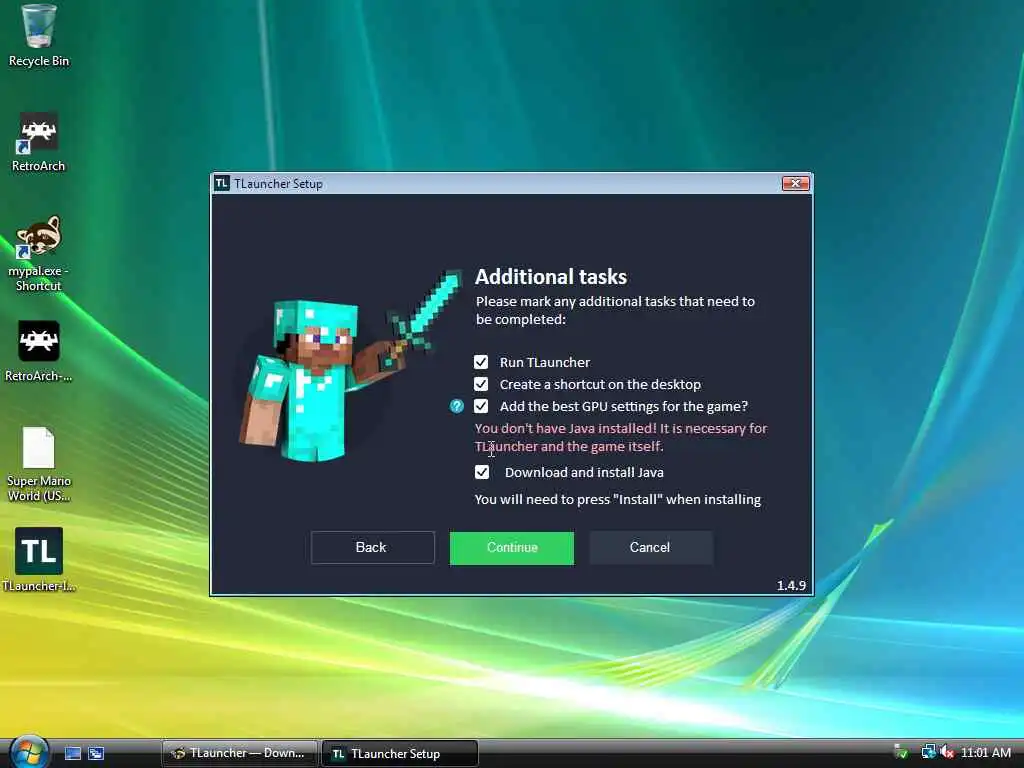Click Switch between windows quick launch icon
Image resolution: width=1024 pixels, height=768 pixels.
pos(96,753)
